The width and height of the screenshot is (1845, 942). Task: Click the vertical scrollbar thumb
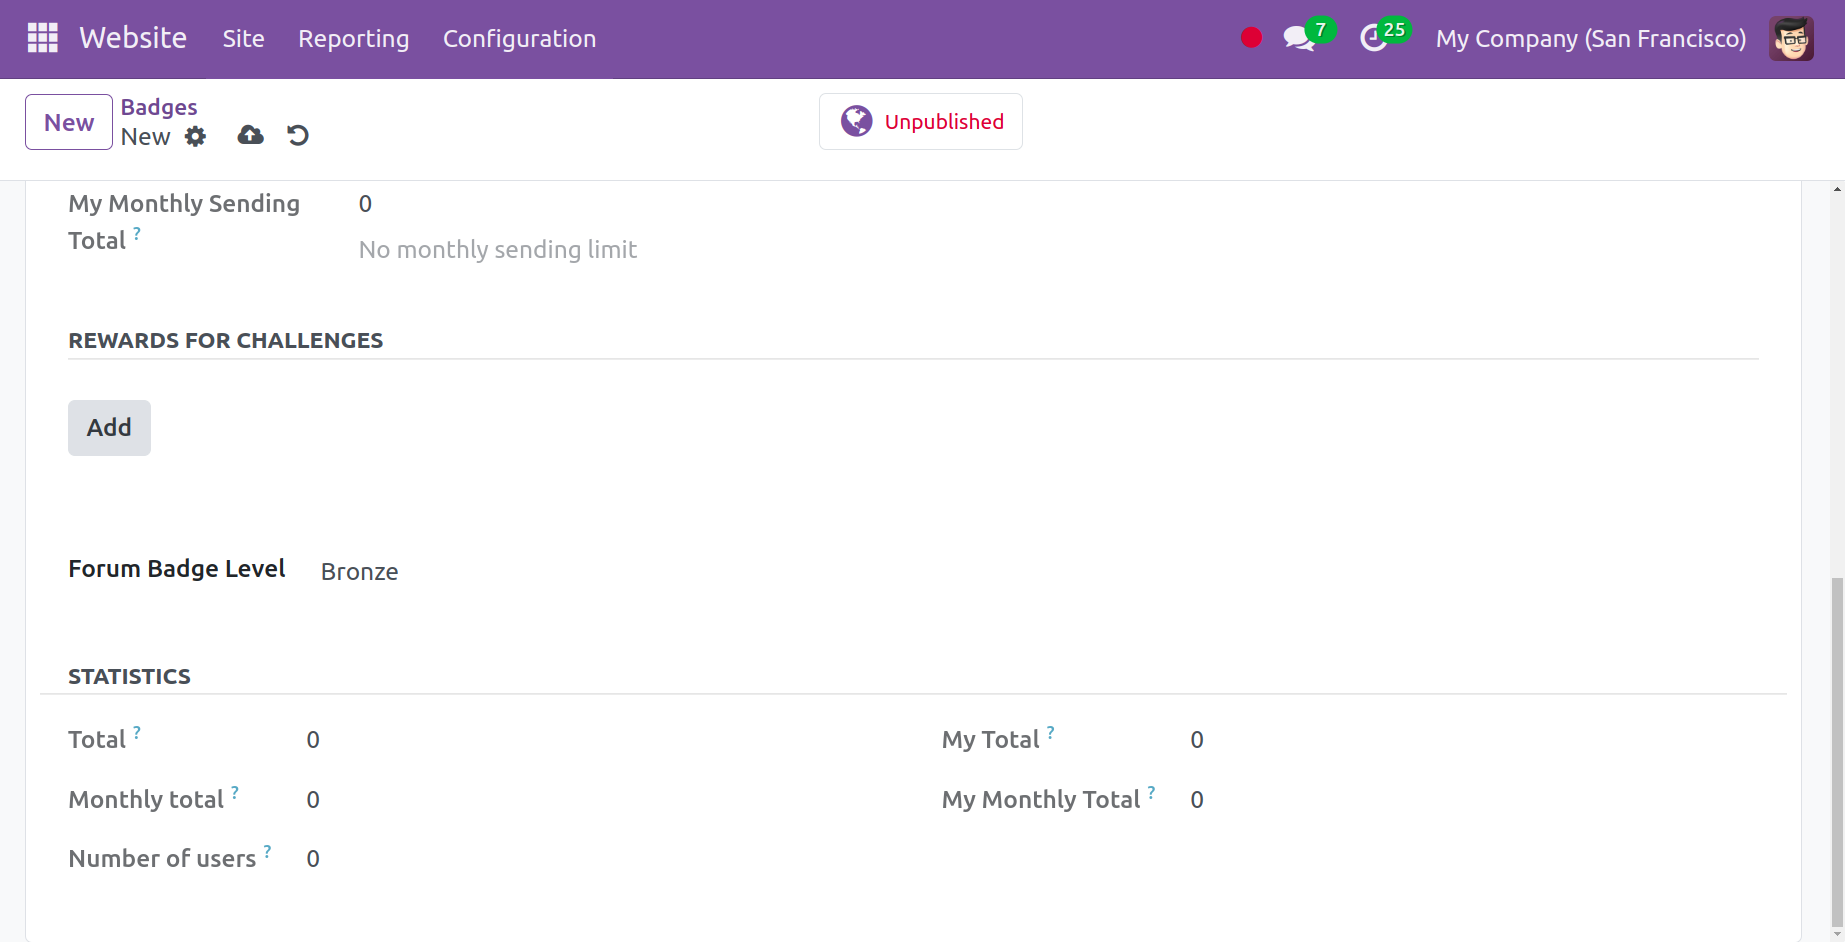coord(1837,750)
